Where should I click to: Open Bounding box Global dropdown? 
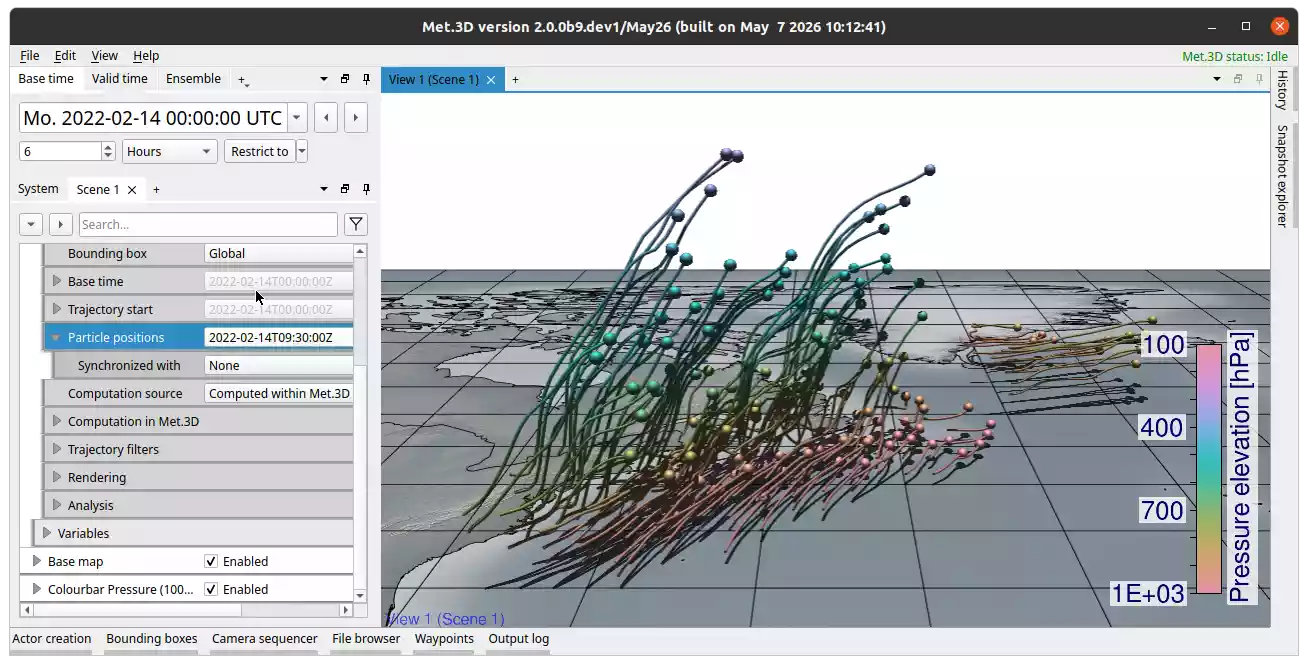(x=279, y=254)
